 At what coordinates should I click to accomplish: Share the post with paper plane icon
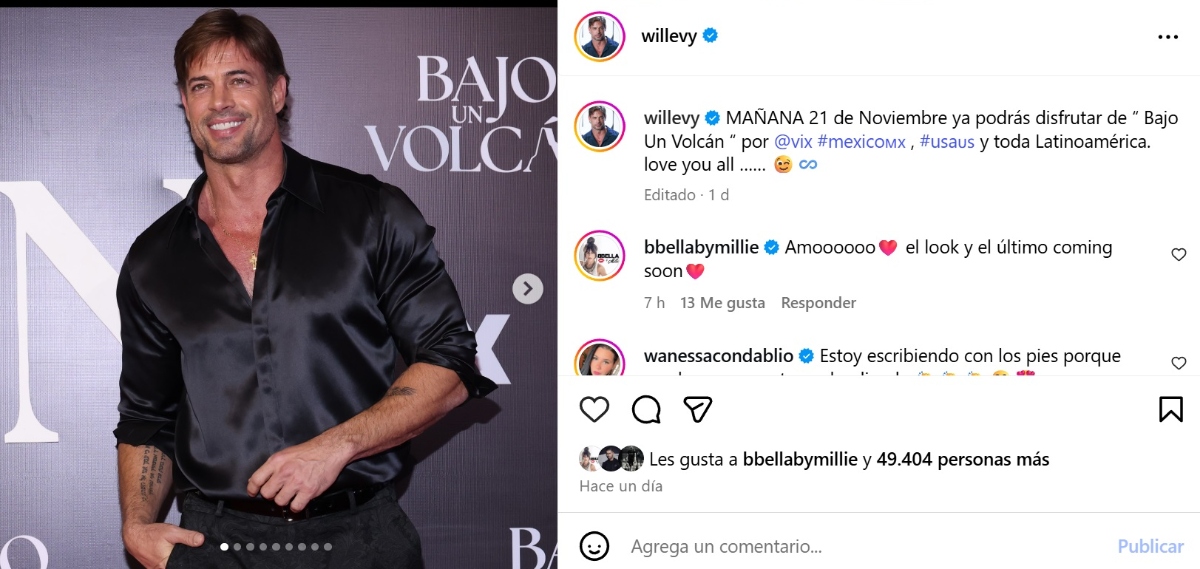[698, 409]
